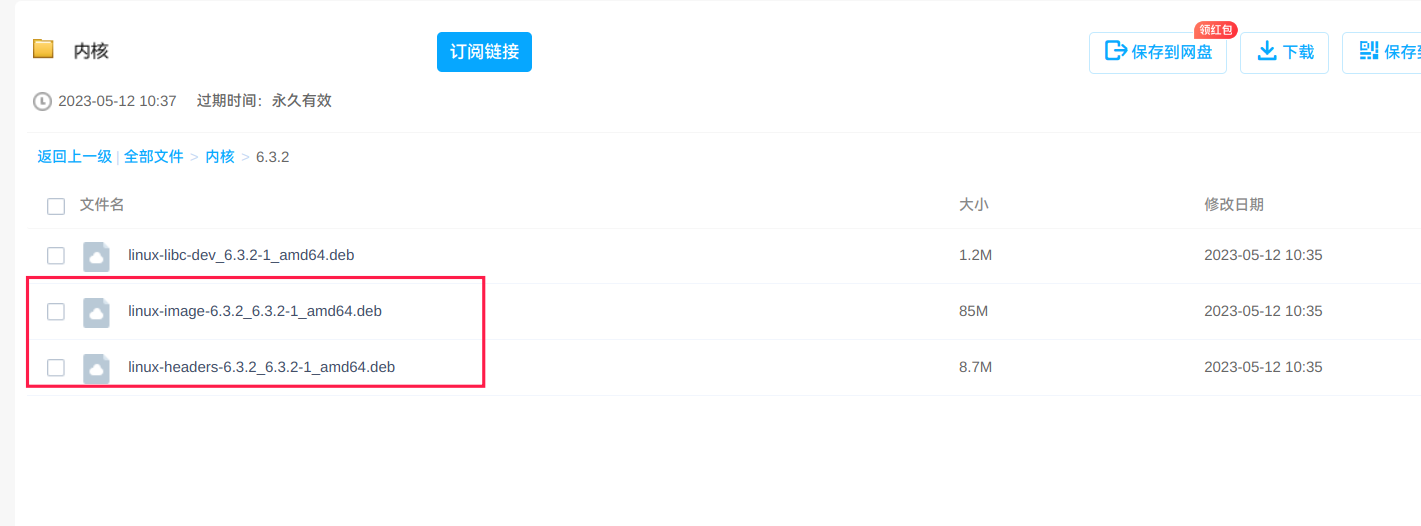Open linux-image-6.3.2_6.3.2-1_amd64.deb file name
Screen dimensions: 1421x526
(x=255, y=311)
